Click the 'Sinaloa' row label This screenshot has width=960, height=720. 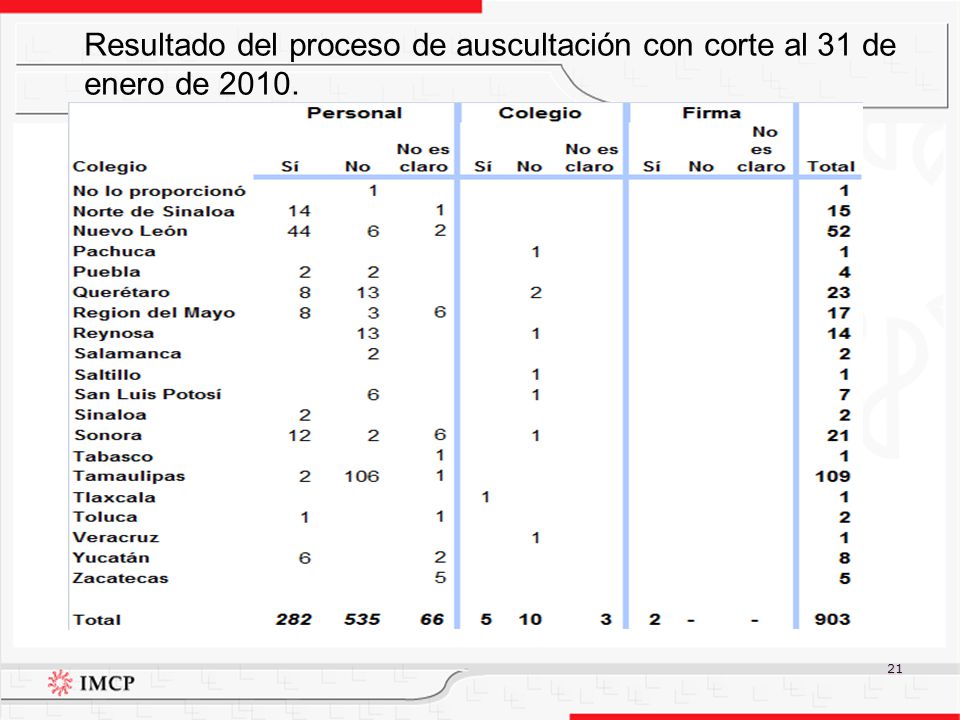tap(110, 415)
